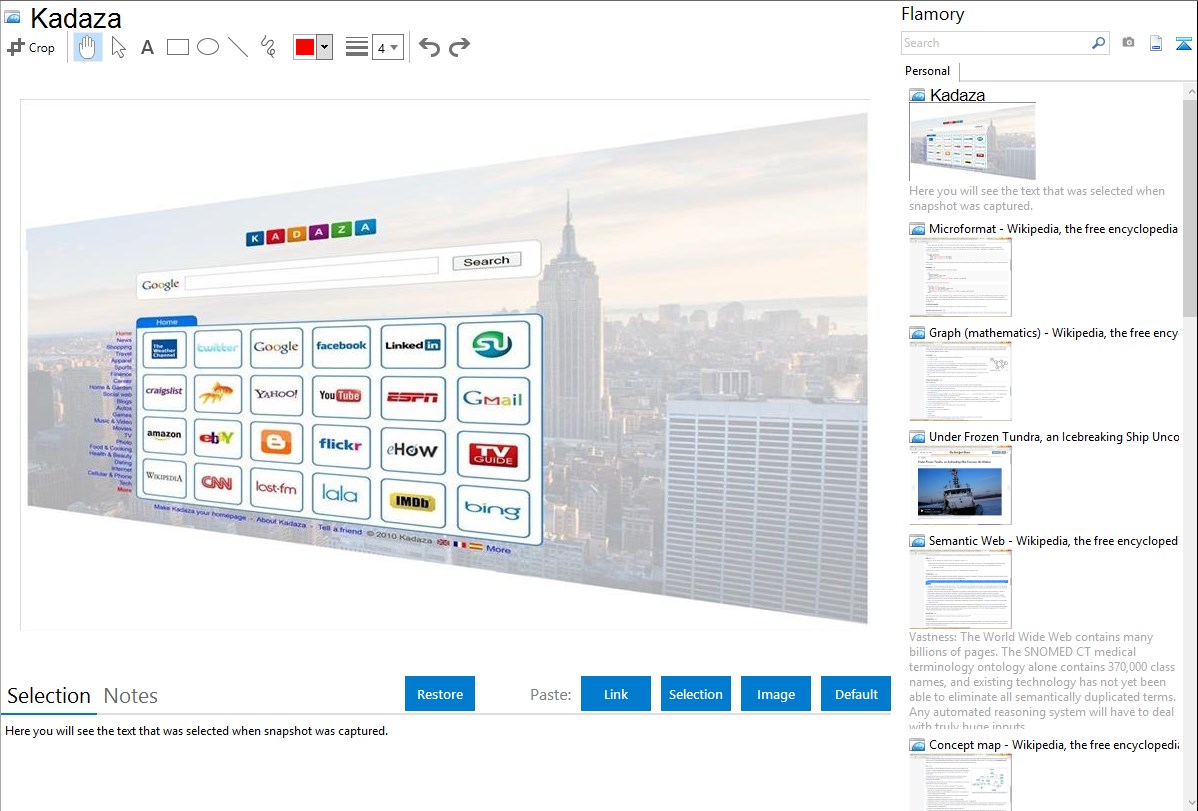Click the StumbleUpon tile in snapshot
This screenshot has height=811, width=1198.
coord(493,344)
